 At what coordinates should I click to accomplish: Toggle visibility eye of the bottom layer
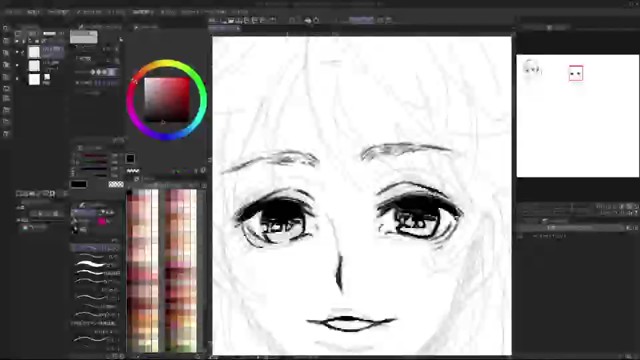(17, 79)
